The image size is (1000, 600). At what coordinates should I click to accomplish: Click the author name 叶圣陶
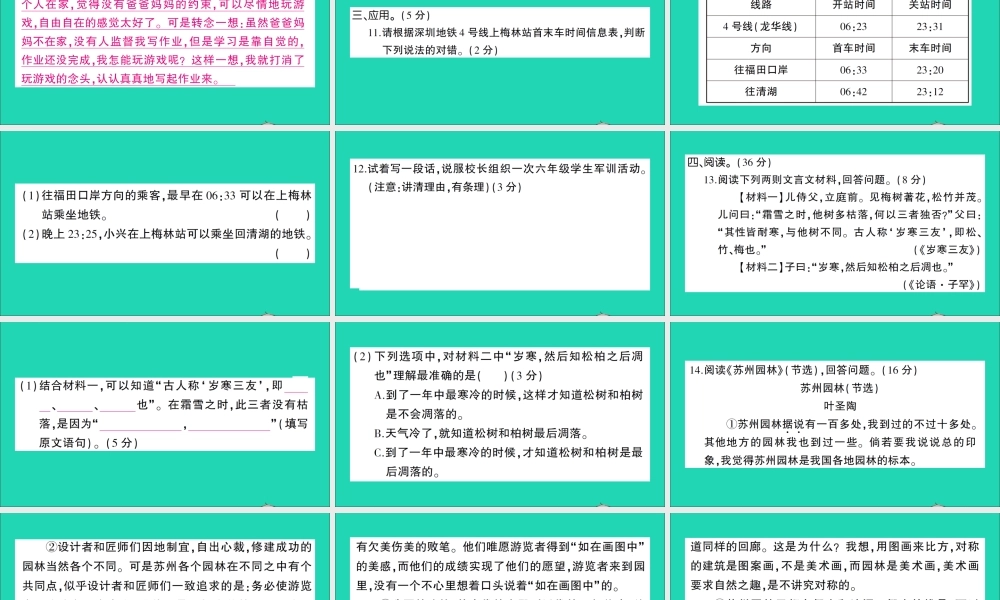coord(840,406)
